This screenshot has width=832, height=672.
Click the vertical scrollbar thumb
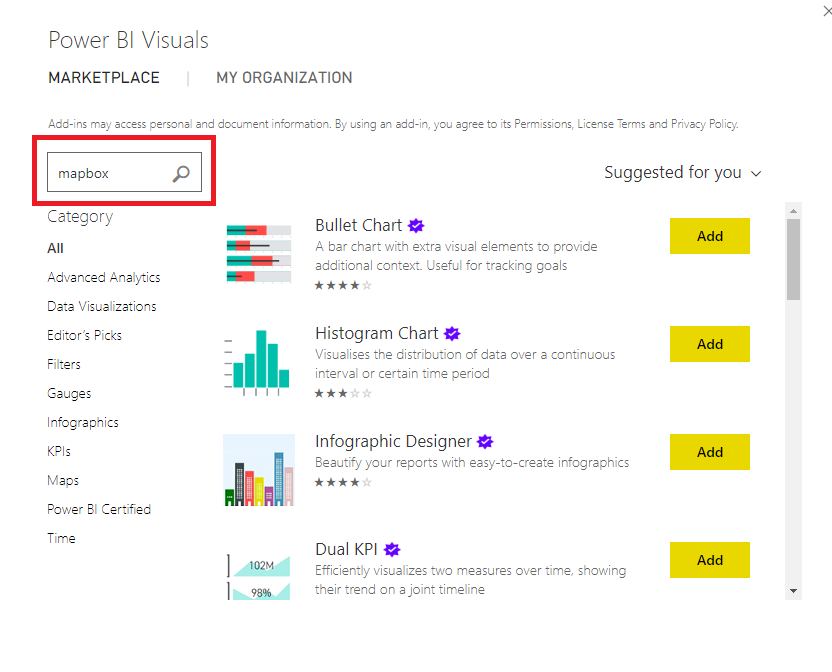pos(793,260)
